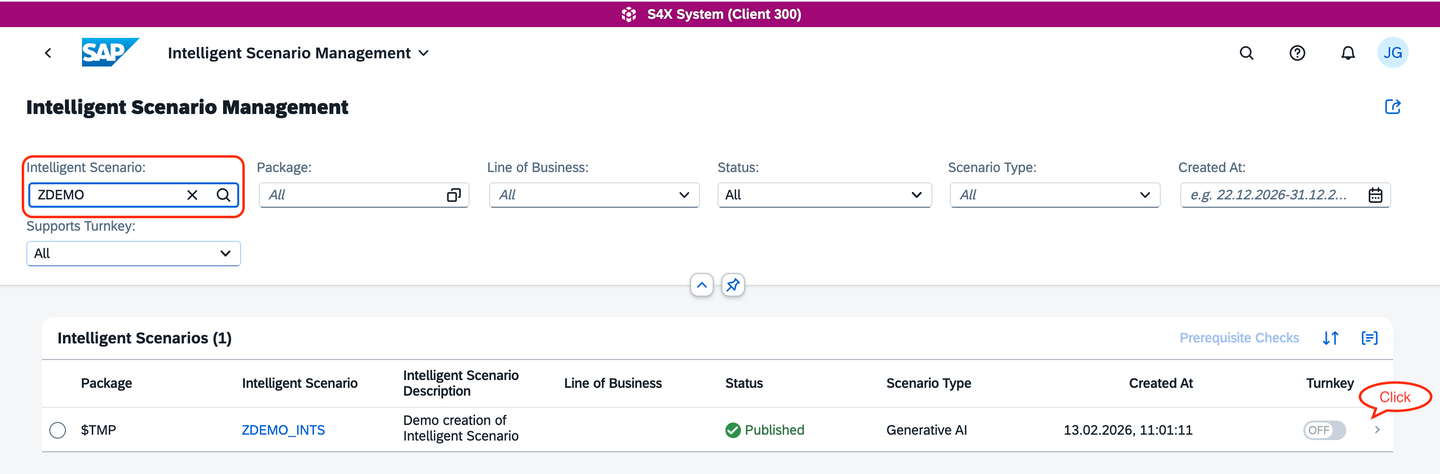Toggle the Turnkey OFF switch
This screenshot has width=1440, height=474.
pos(1324,430)
